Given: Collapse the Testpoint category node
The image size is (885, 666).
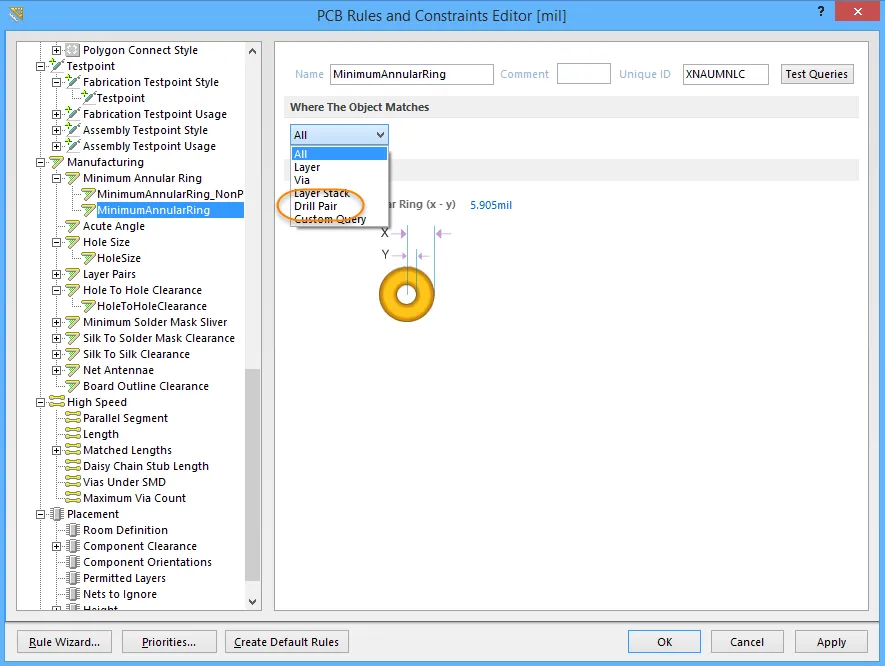Looking at the screenshot, I should tap(41, 66).
